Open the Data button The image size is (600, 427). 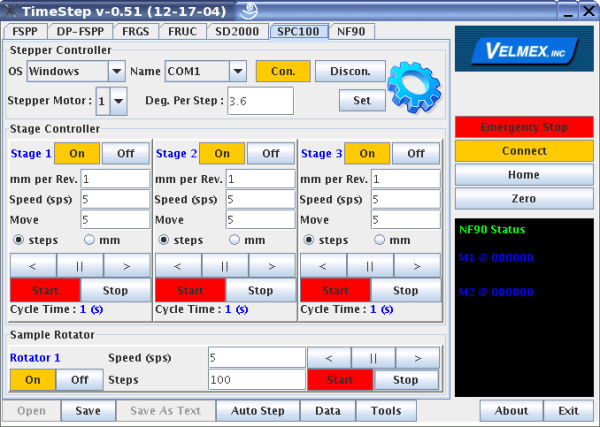[x=328, y=411]
